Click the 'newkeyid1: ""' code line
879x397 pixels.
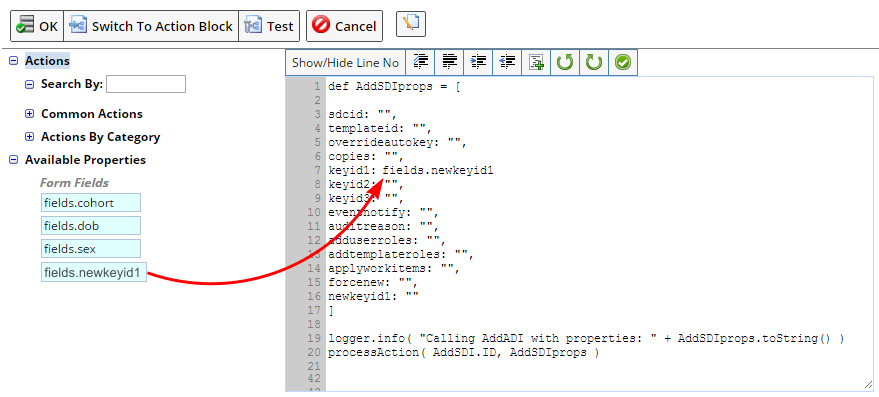(373, 297)
